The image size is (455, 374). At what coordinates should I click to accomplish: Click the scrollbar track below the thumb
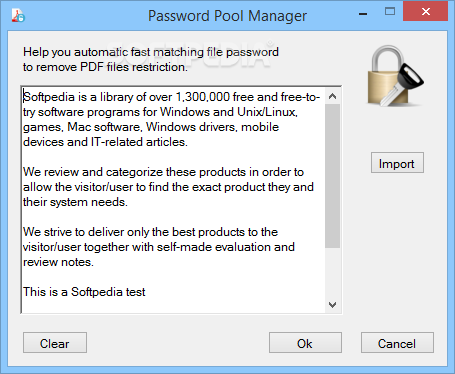coord(332,273)
